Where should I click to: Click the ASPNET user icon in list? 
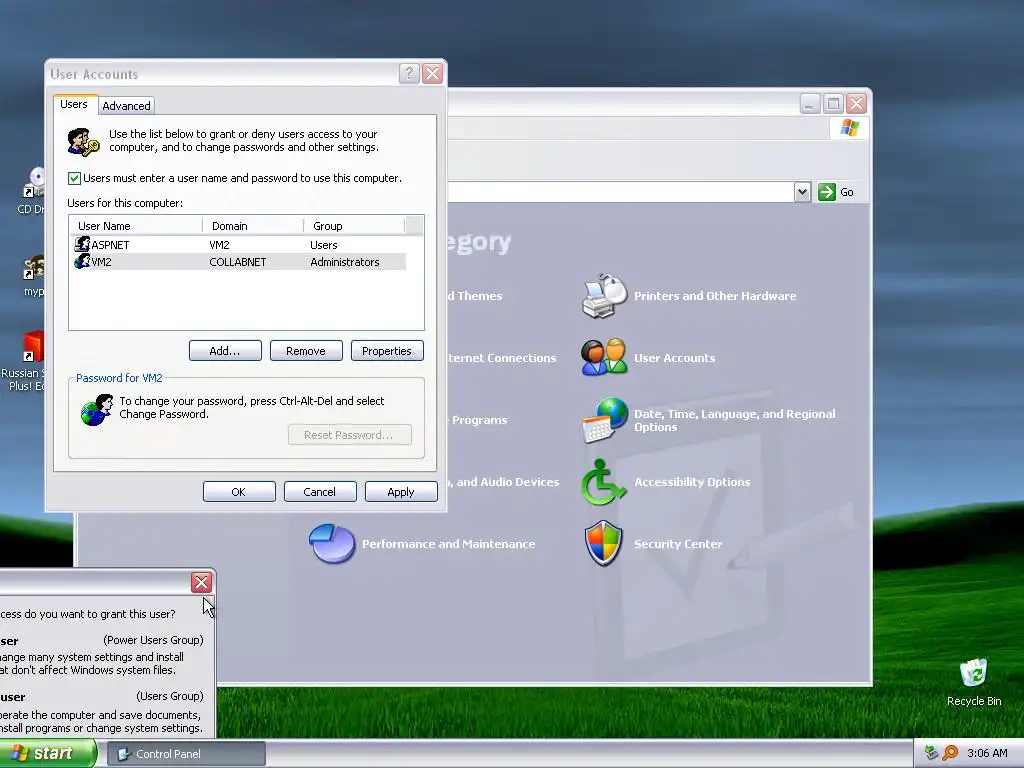point(82,244)
